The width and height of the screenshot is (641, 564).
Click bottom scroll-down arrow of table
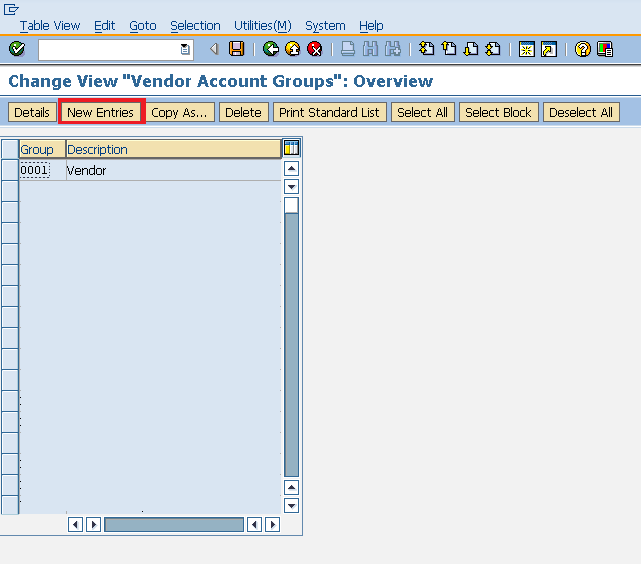[291, 506]
